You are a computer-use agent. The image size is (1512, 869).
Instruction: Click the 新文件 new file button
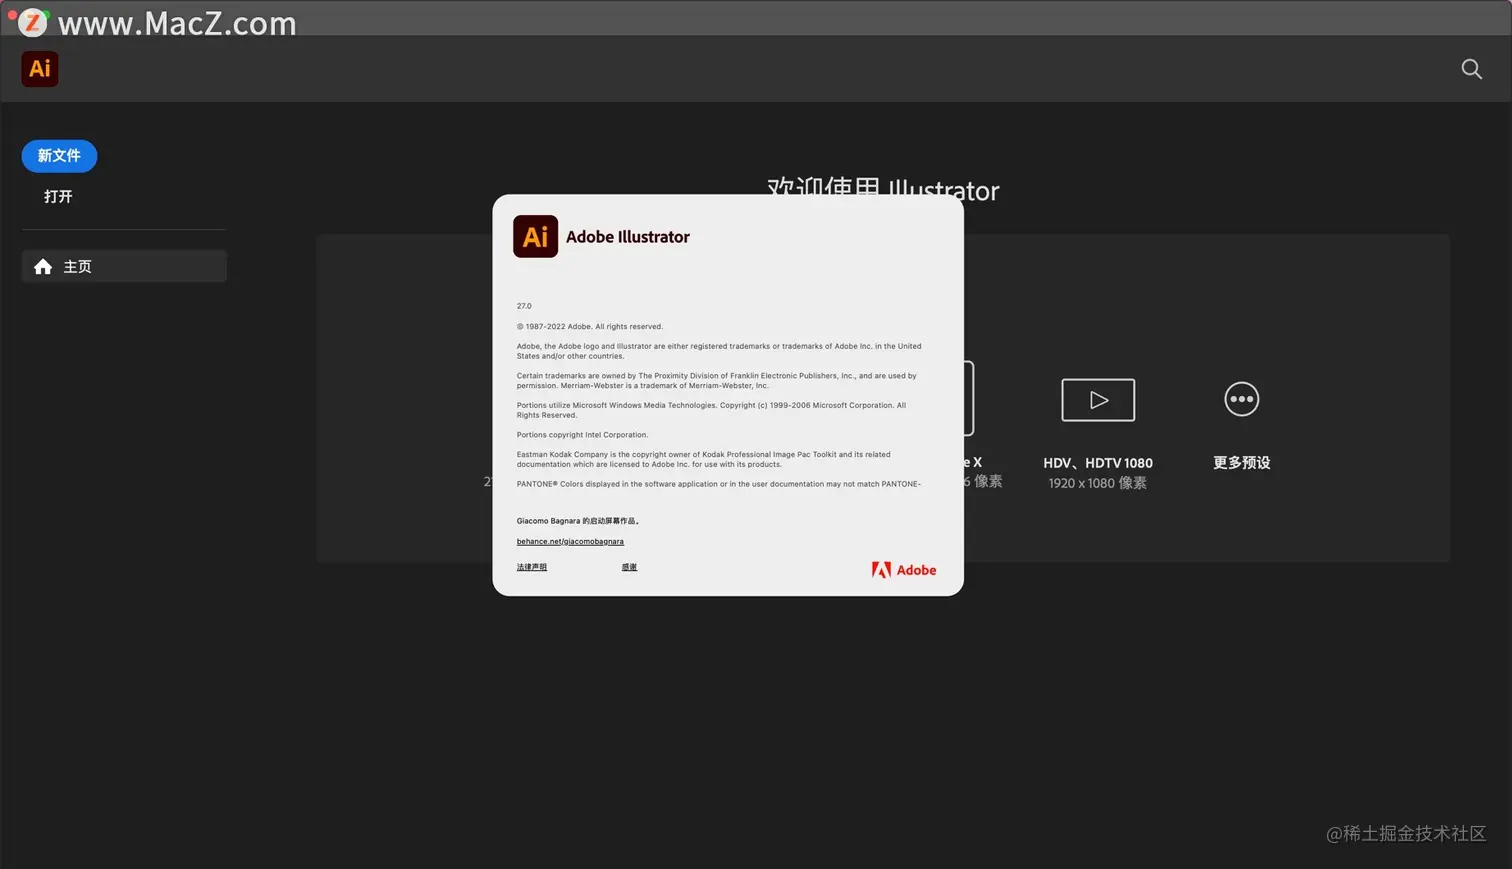59,156
